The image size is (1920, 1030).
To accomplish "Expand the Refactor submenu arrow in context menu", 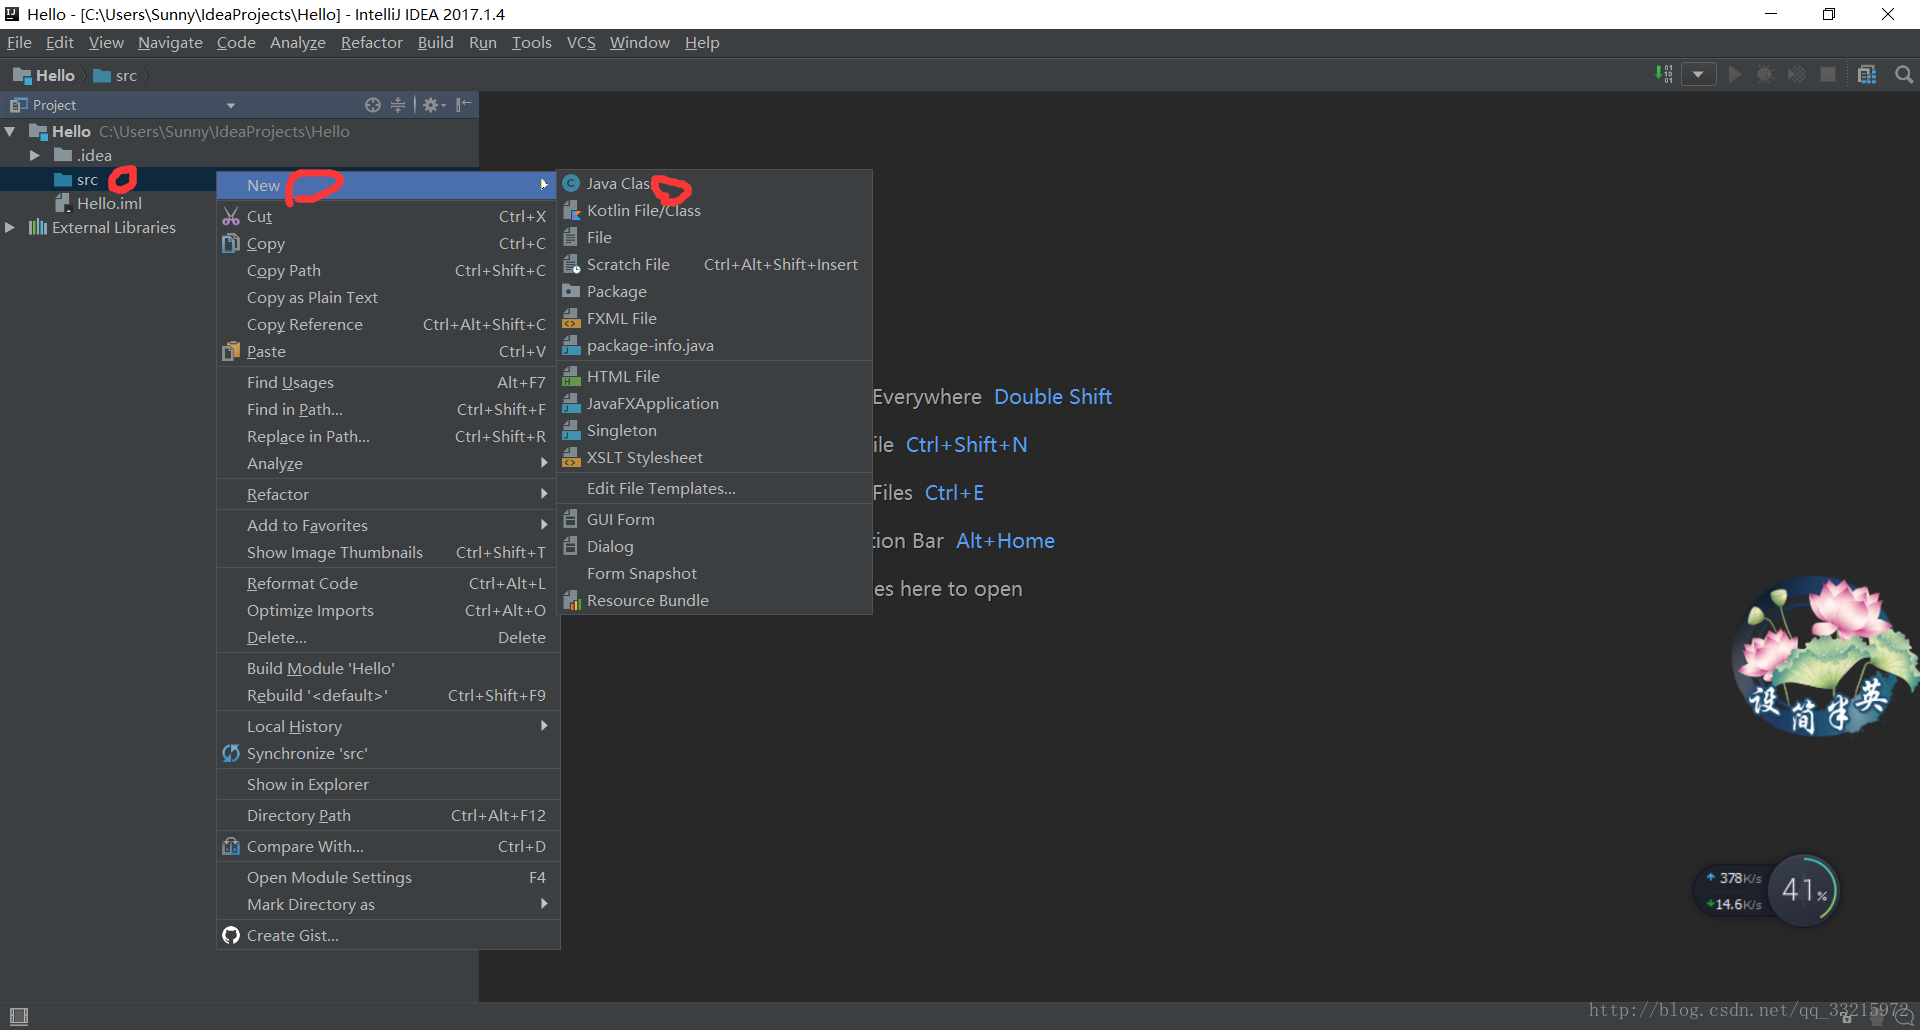I will [x=544, y=494].
